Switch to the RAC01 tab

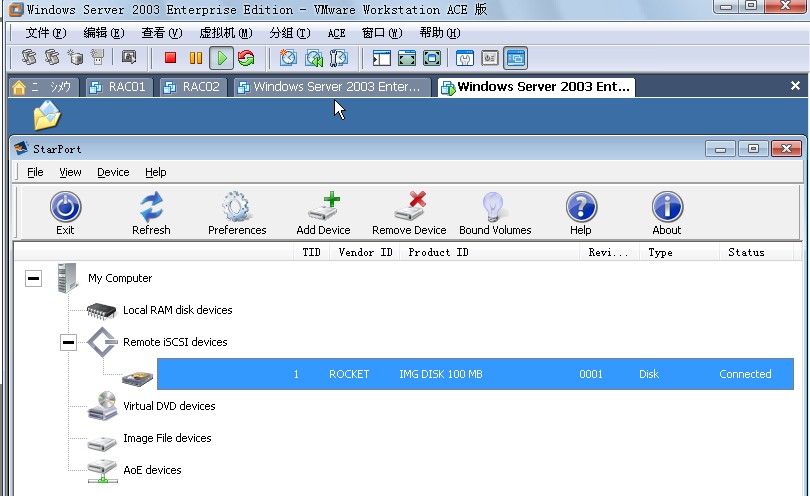[119, 87]
